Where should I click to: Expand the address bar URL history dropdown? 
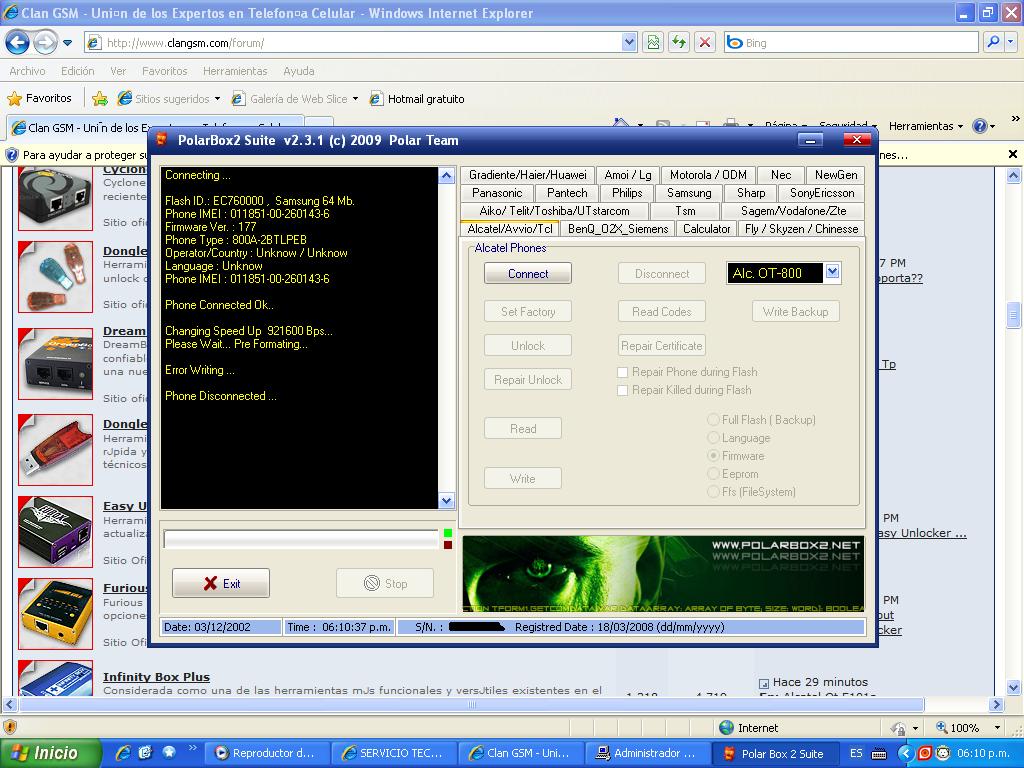click(629, 43)
